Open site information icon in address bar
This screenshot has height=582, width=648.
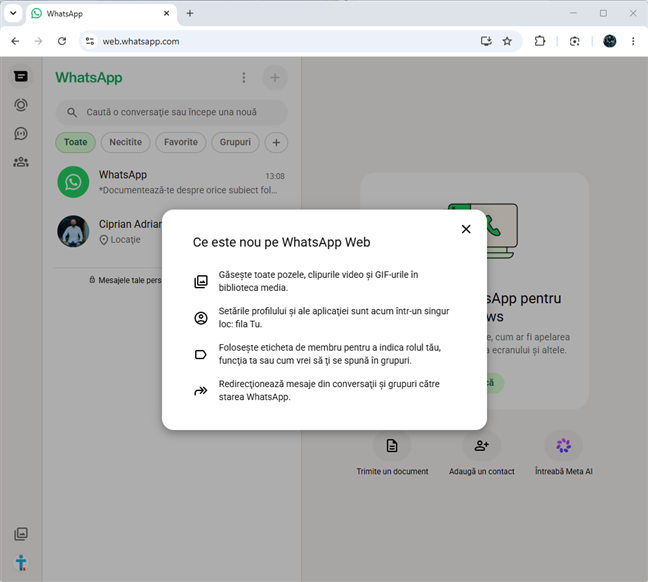90,41
